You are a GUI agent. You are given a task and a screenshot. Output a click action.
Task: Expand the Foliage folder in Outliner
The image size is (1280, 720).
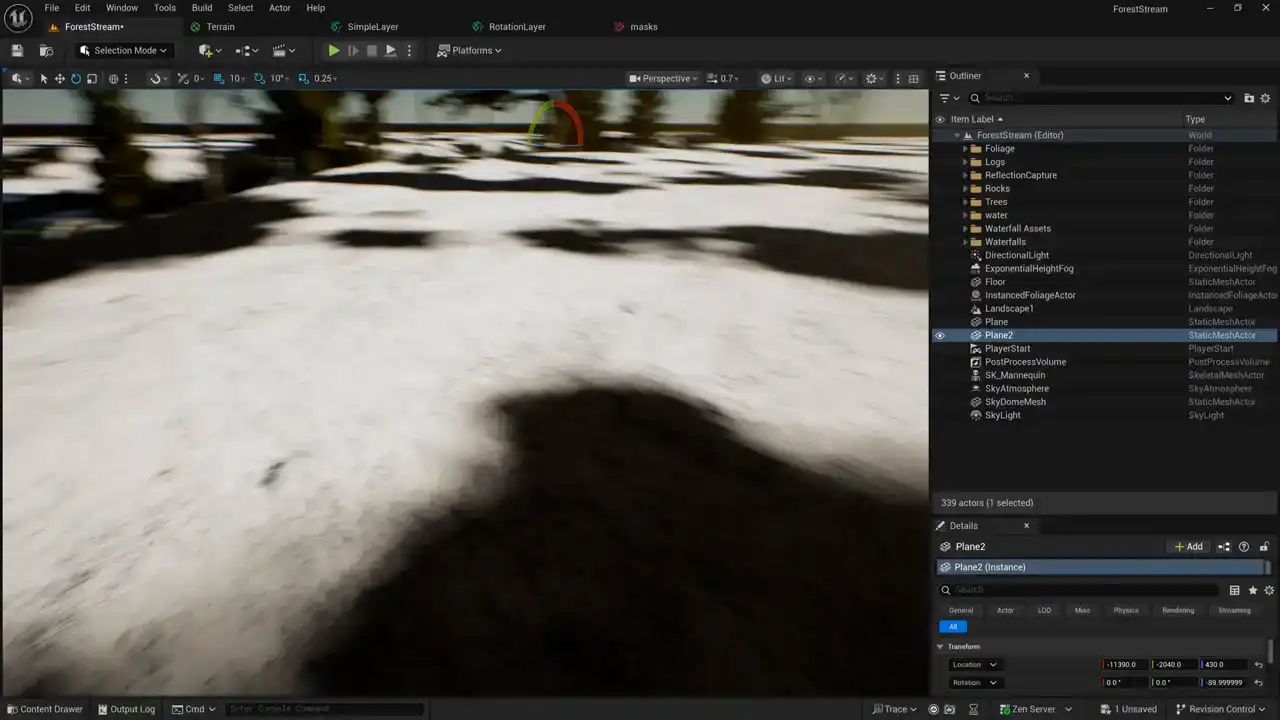coord(966,149)
